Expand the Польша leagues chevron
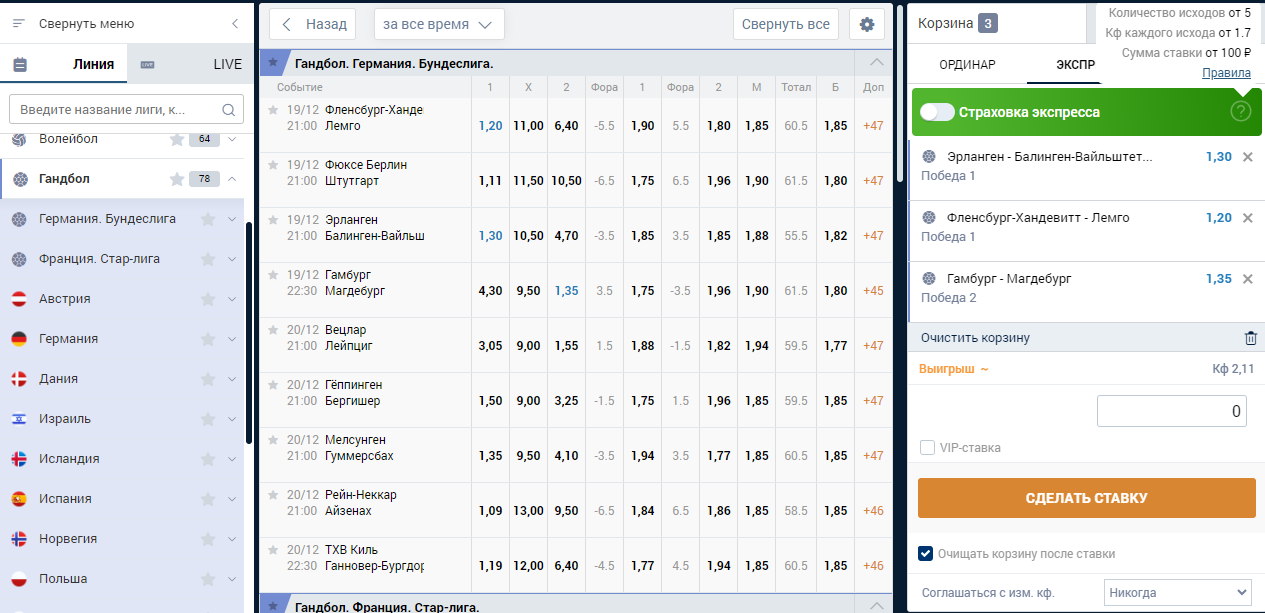1265x613 pixels. (232, 579)
